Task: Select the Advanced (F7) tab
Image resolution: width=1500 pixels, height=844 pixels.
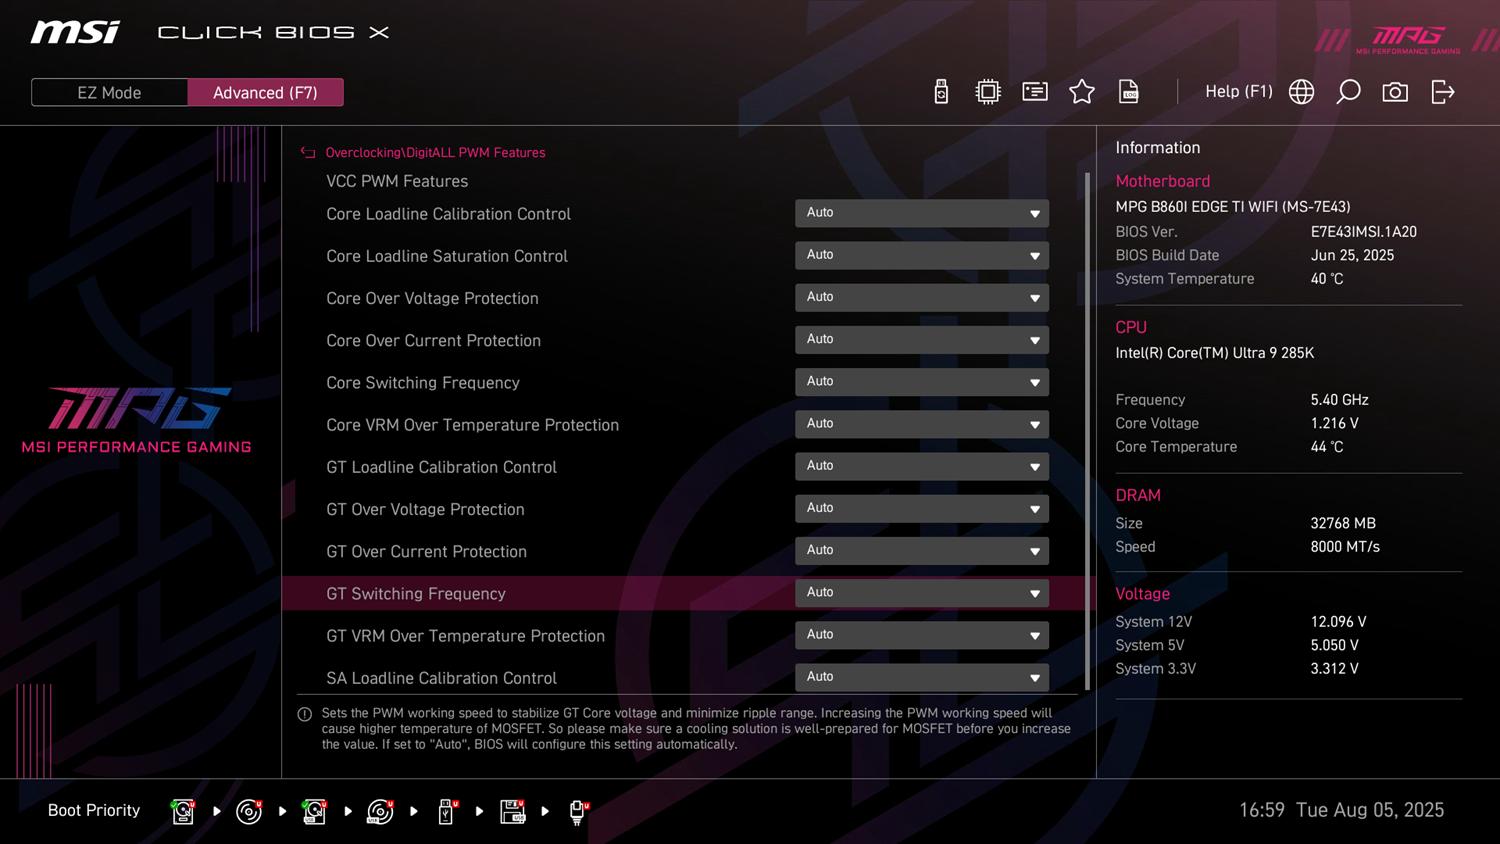Action: coord(265,92)
